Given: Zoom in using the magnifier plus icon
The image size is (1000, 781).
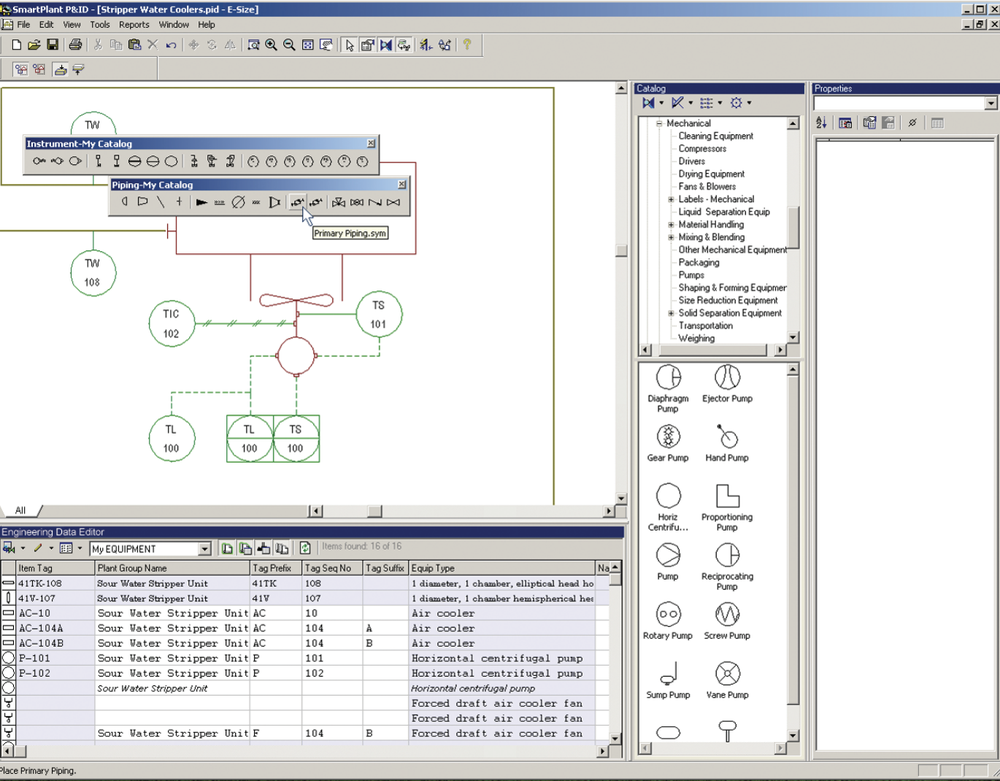Looking at the screenshot, I should tap(271, 45).
